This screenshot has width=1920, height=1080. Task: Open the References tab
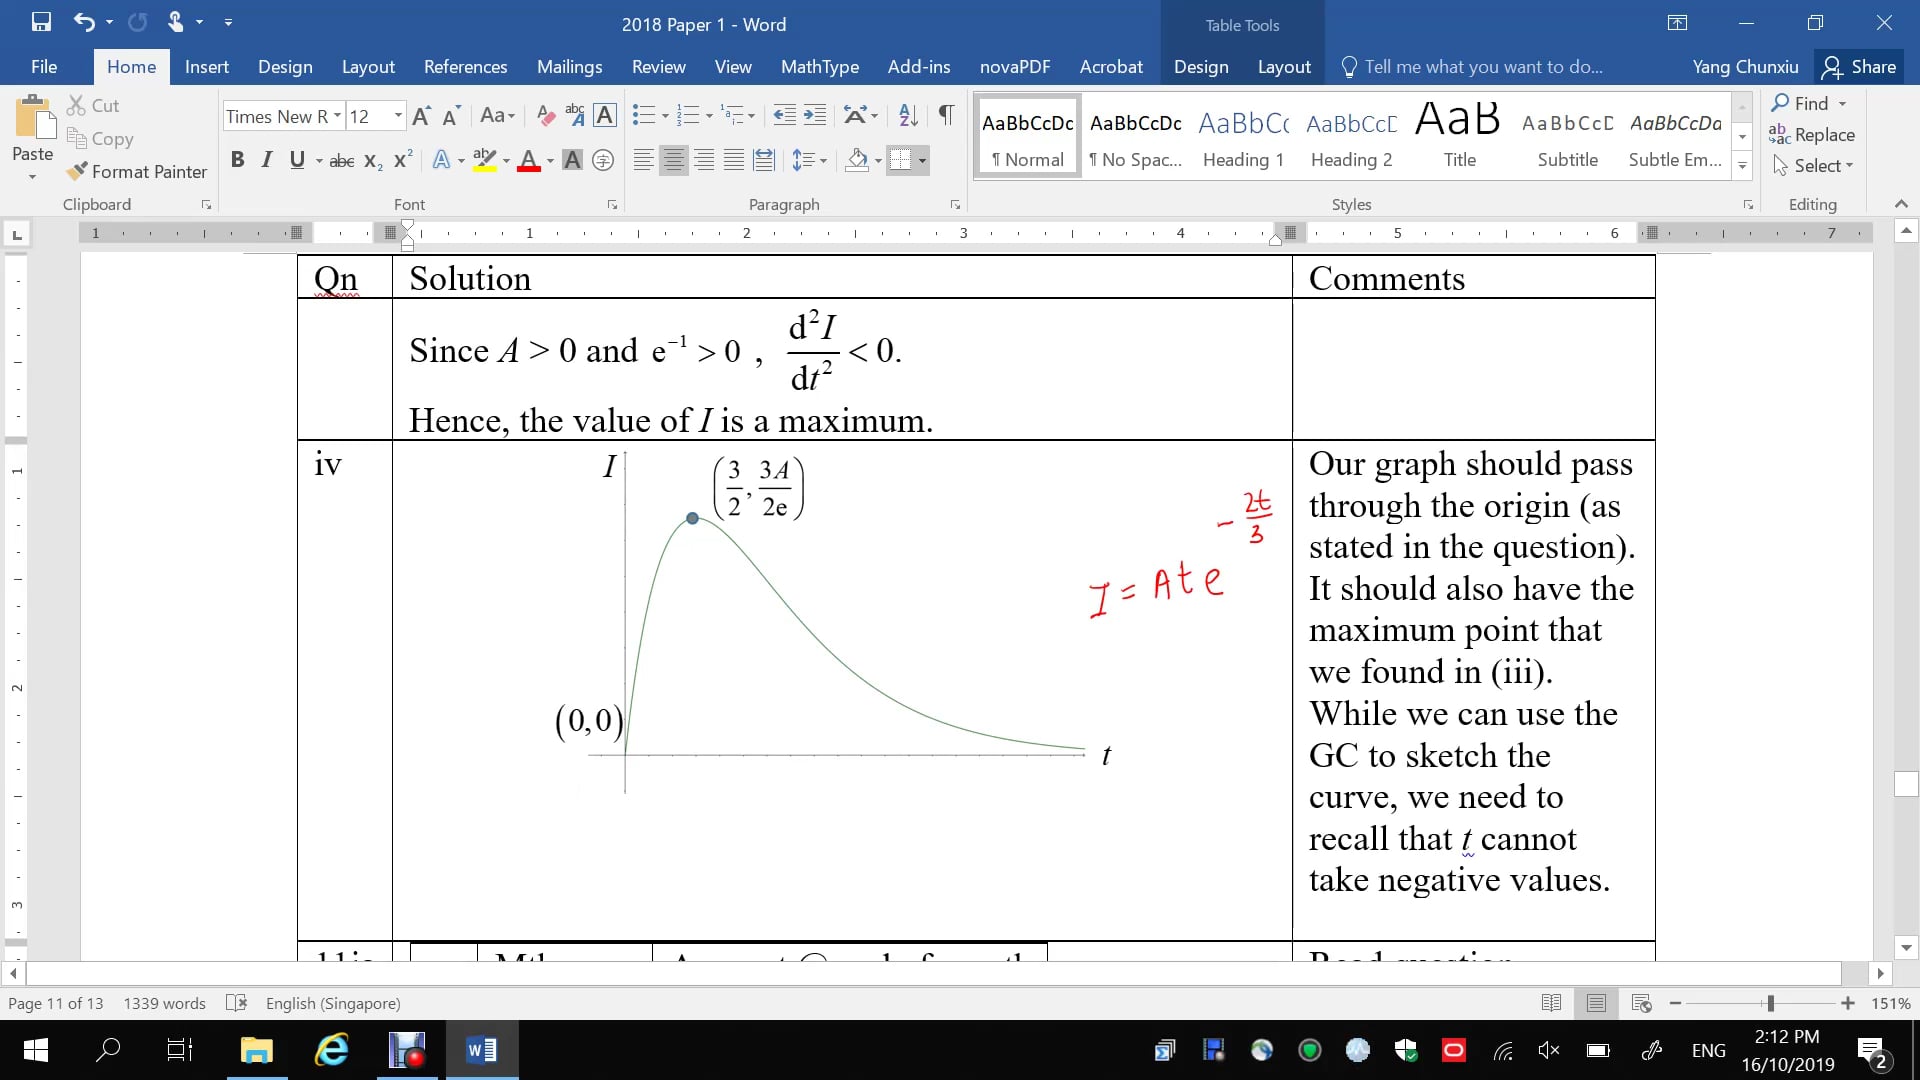click(x=465, y=67)
